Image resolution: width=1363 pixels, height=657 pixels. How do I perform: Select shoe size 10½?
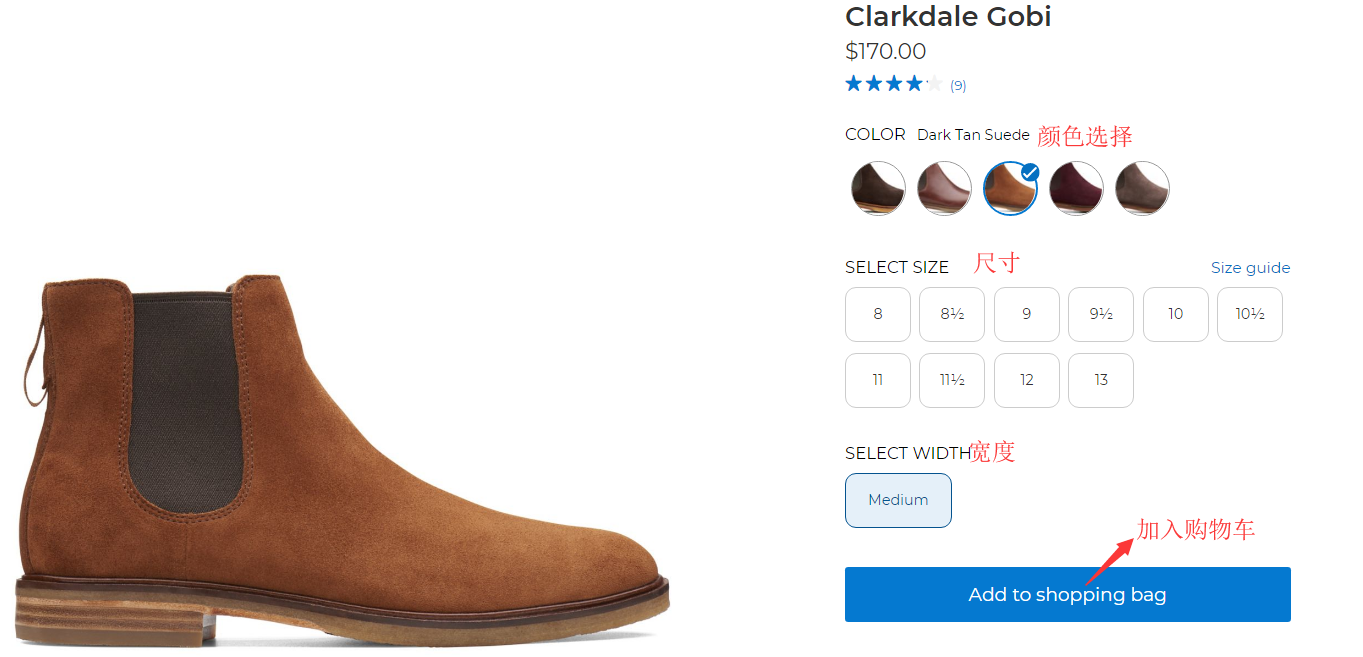pos(1250,314)
